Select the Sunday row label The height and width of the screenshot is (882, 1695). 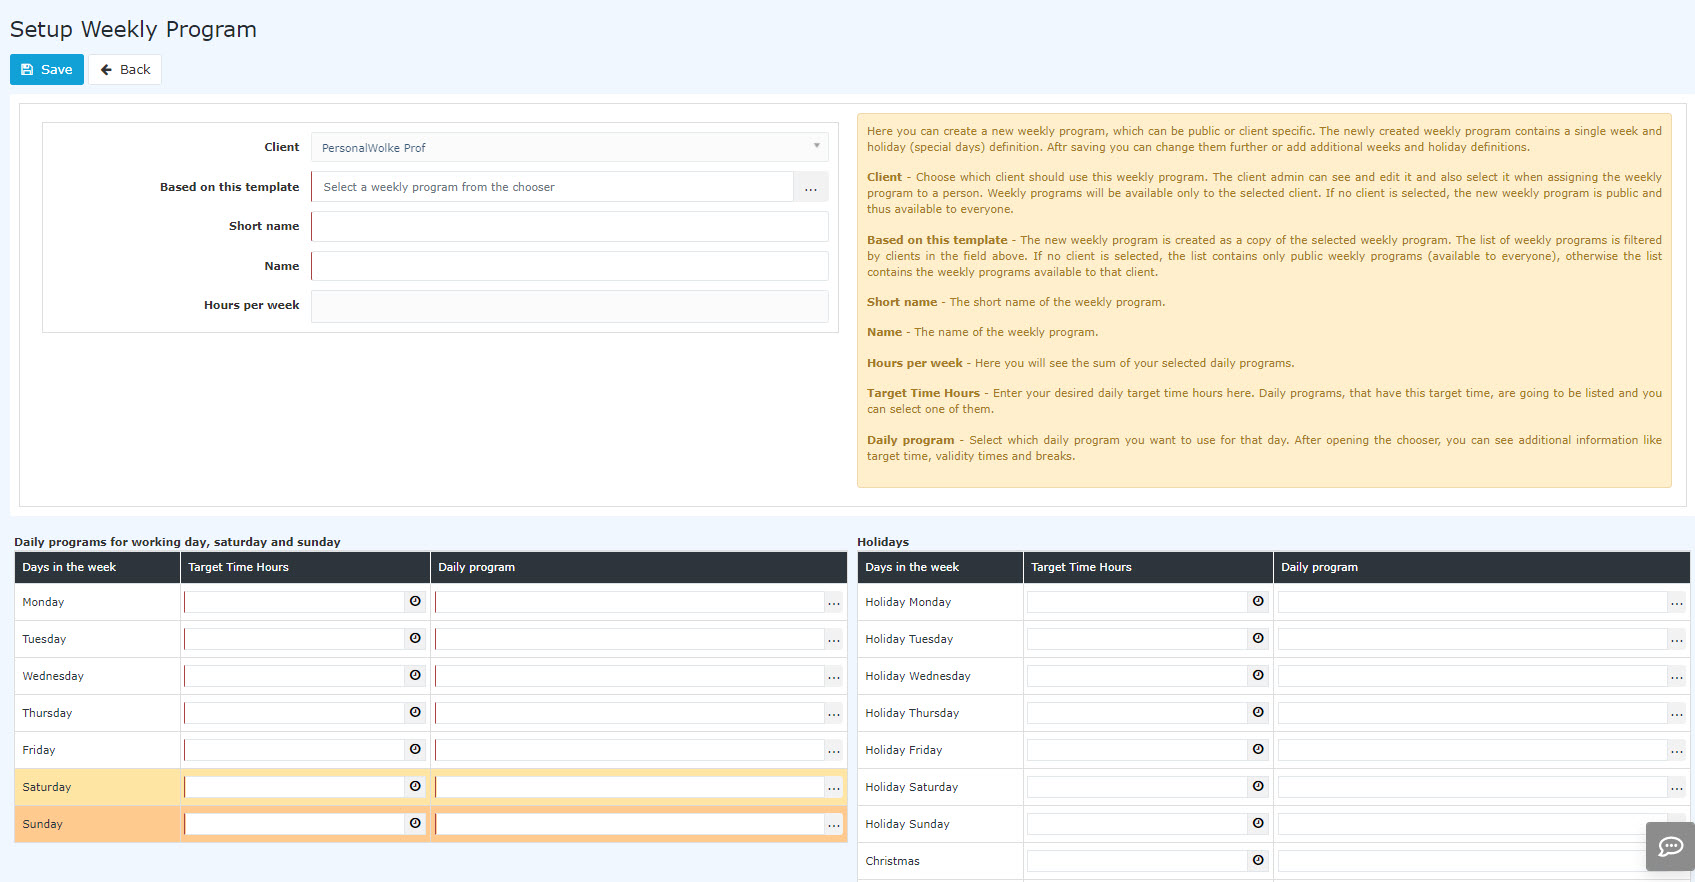(x=43, y=824)
